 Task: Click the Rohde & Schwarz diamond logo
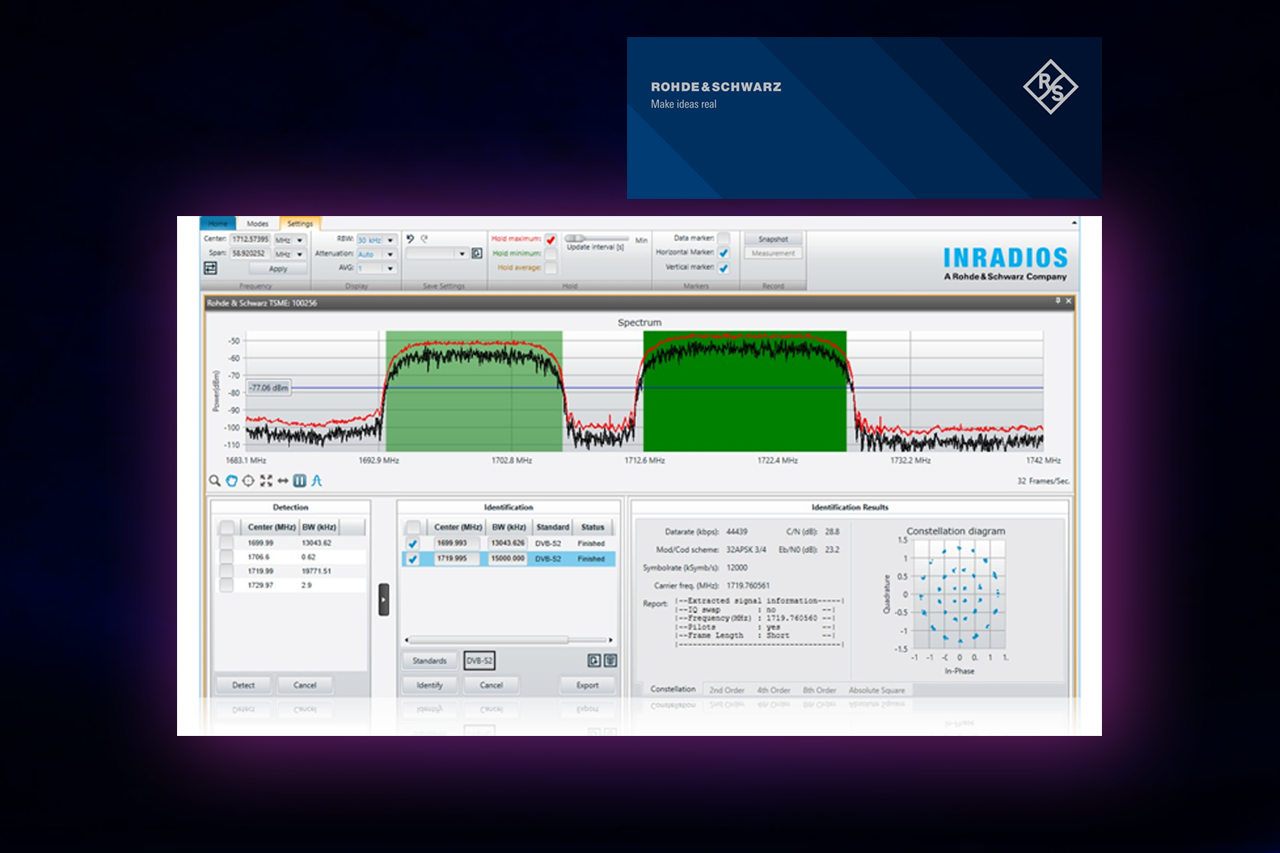pos(1051,87)
